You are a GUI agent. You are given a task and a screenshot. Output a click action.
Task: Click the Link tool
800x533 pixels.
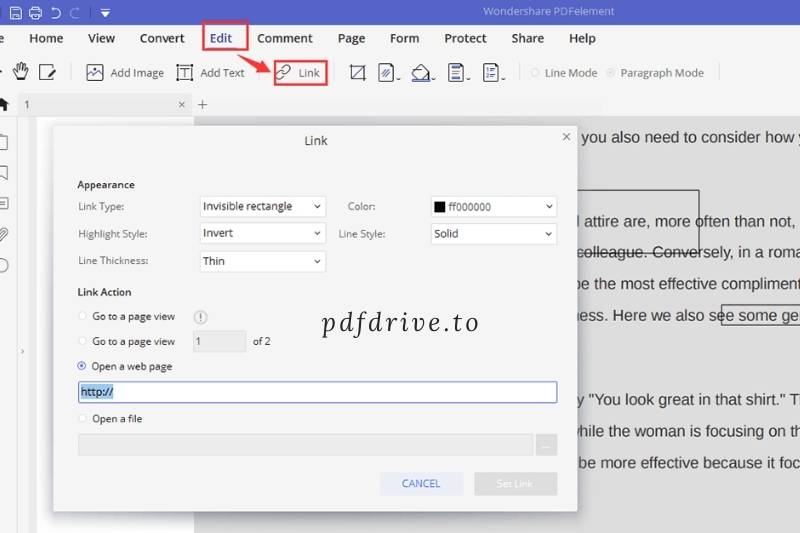[300, 72]
